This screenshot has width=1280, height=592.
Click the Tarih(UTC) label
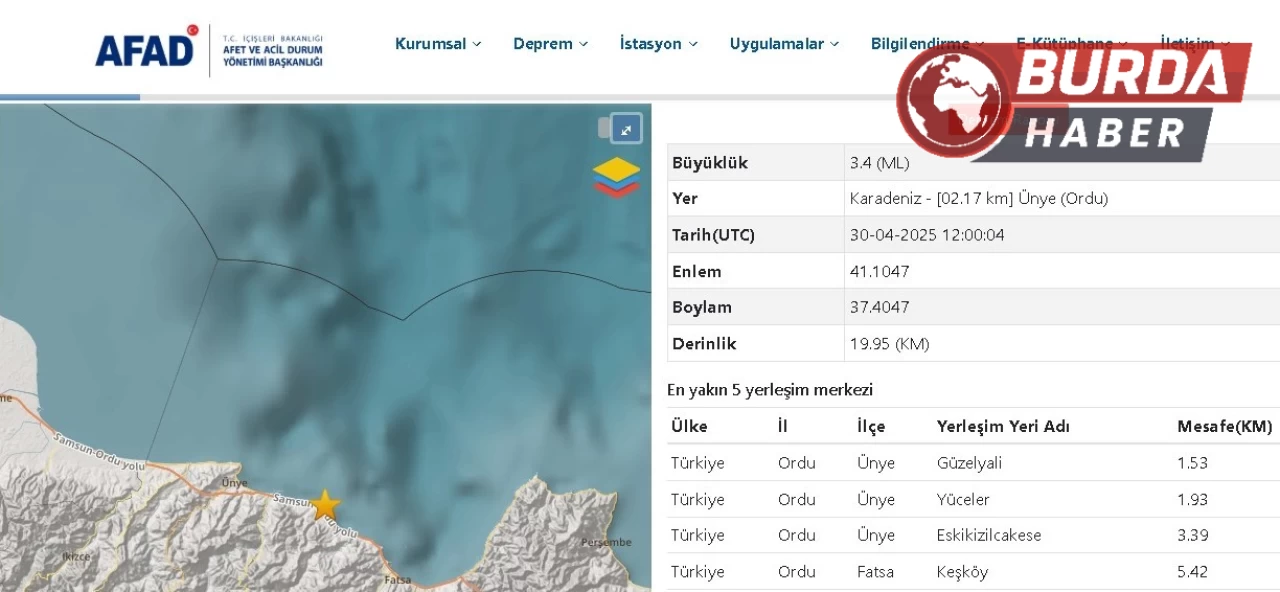pos(713,235)
